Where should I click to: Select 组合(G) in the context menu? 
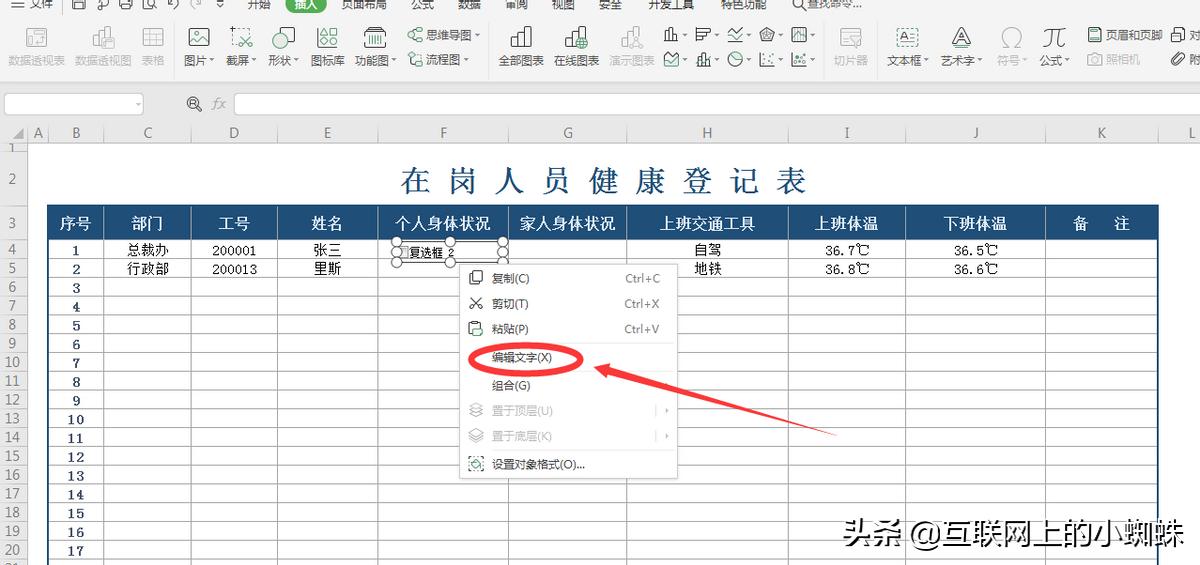click(568, 385)
